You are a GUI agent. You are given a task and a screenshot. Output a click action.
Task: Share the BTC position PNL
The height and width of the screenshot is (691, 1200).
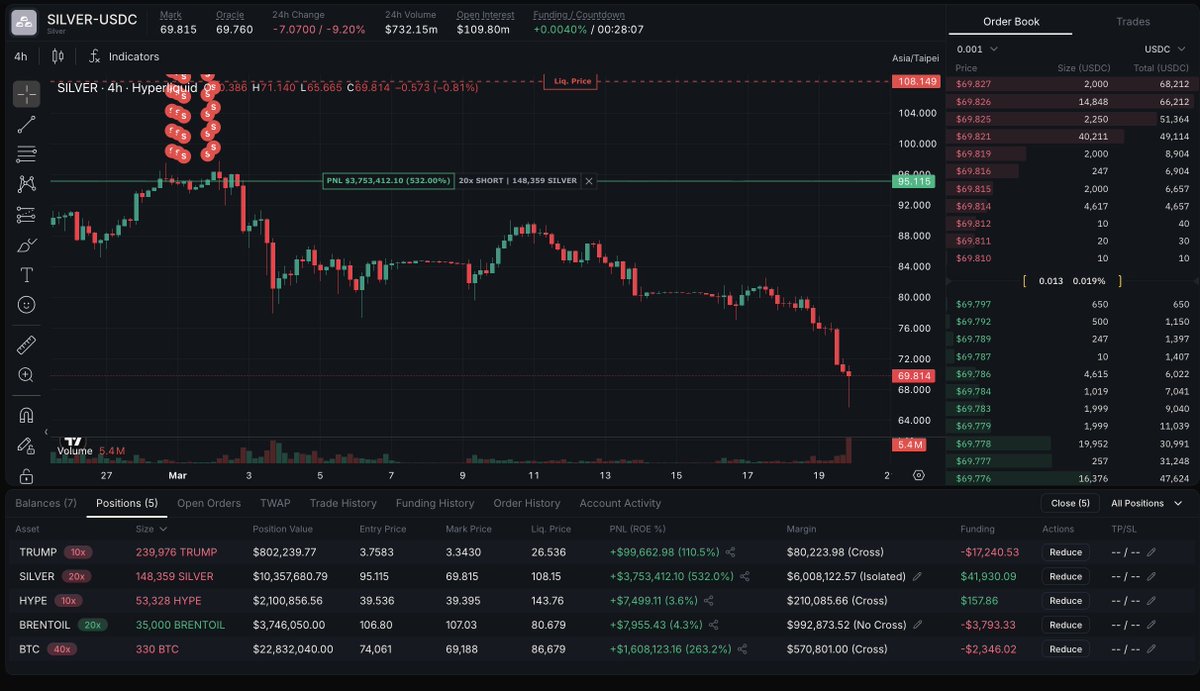(742, 649)
